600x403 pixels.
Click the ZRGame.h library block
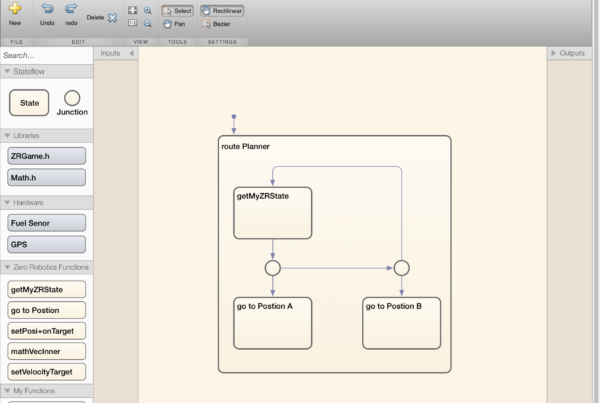[x=47, y=156]
